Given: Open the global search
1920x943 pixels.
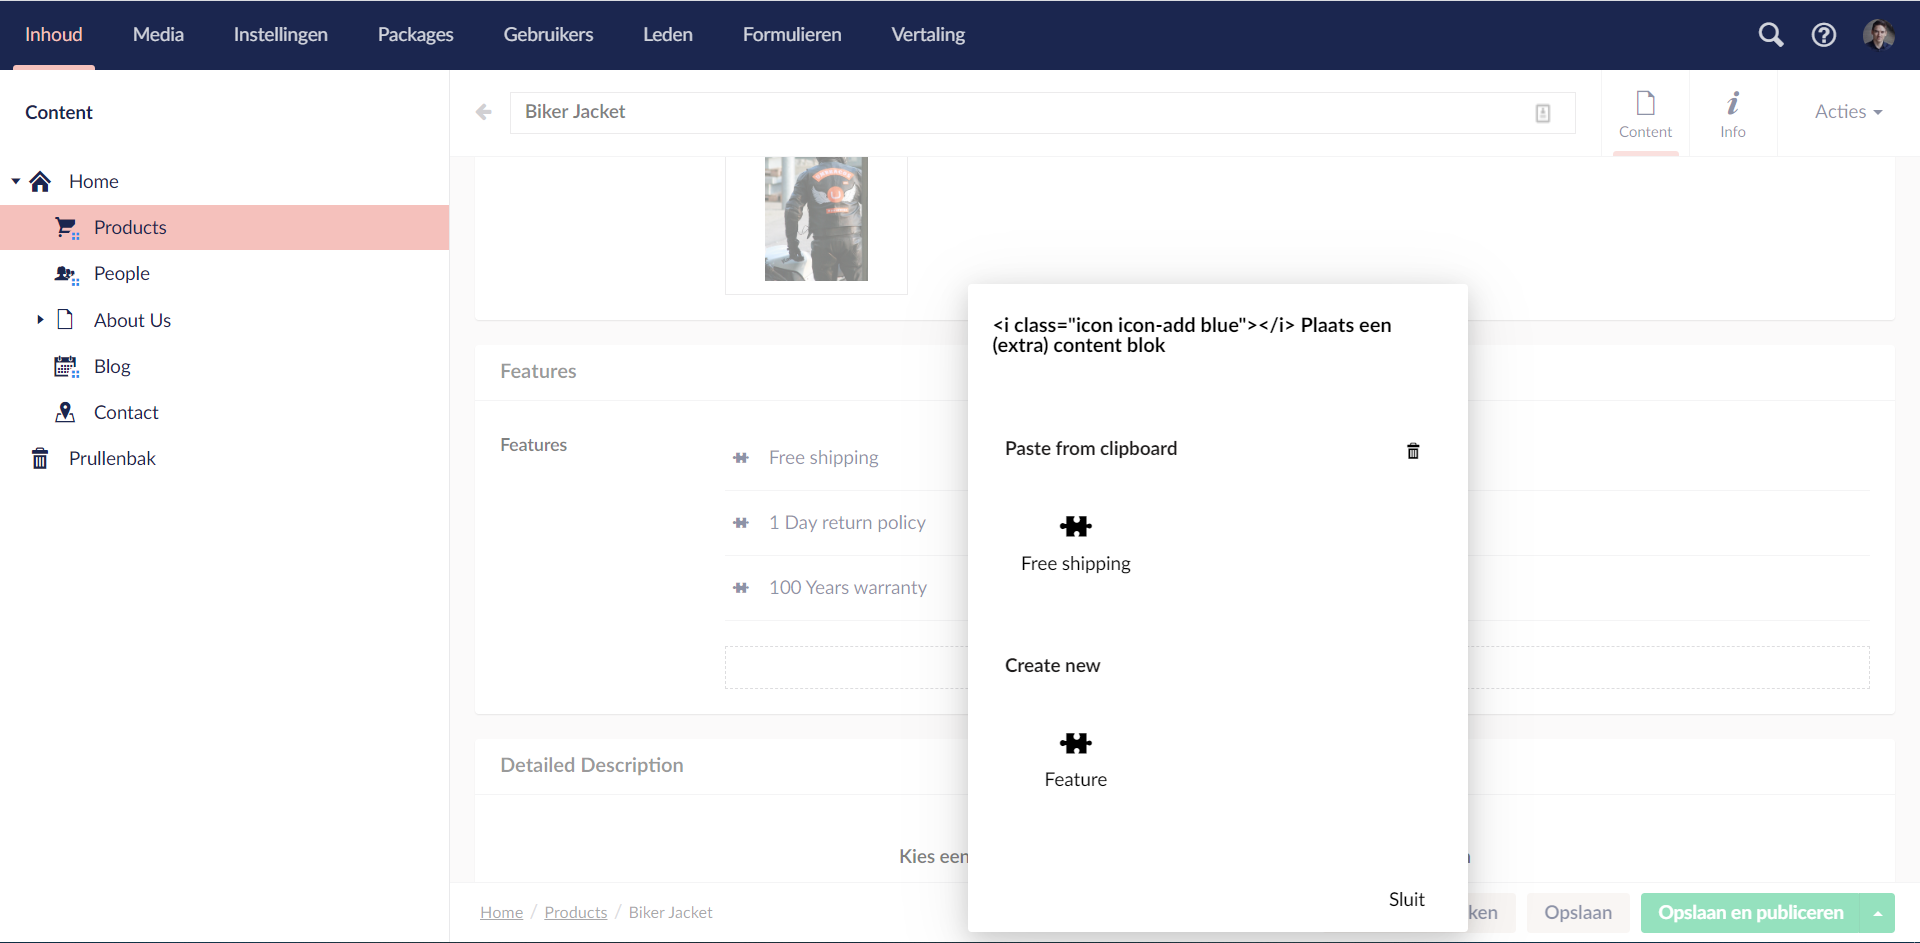Looking at the screenshot, I should point(1771,34).
